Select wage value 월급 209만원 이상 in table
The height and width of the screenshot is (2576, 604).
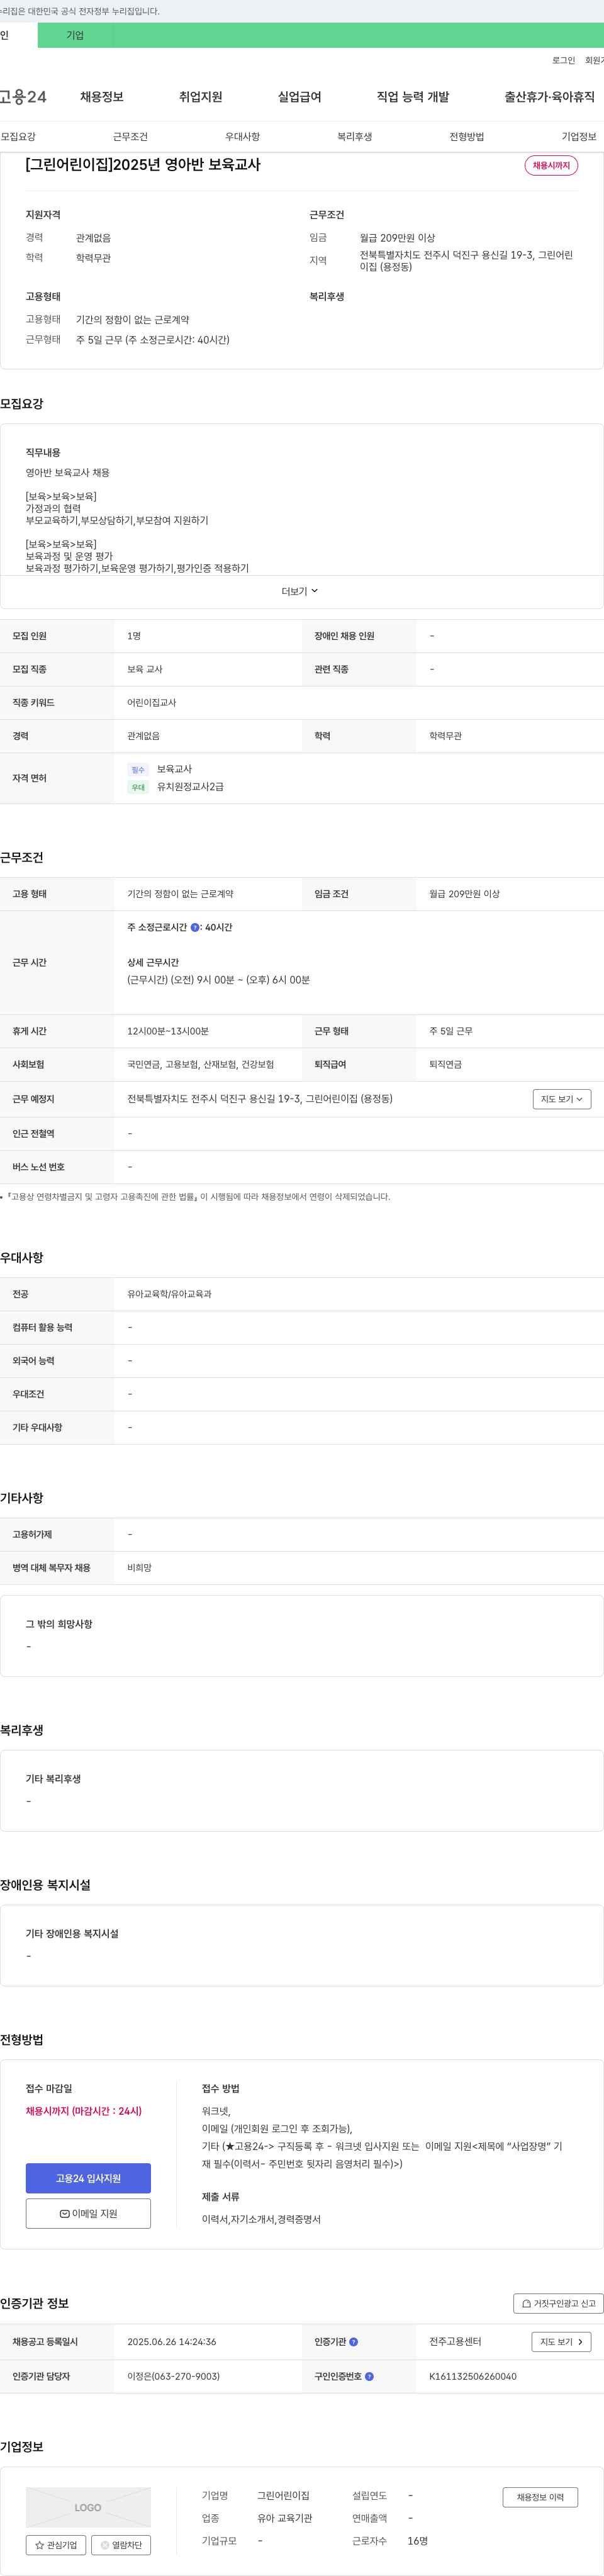(464, 894)
